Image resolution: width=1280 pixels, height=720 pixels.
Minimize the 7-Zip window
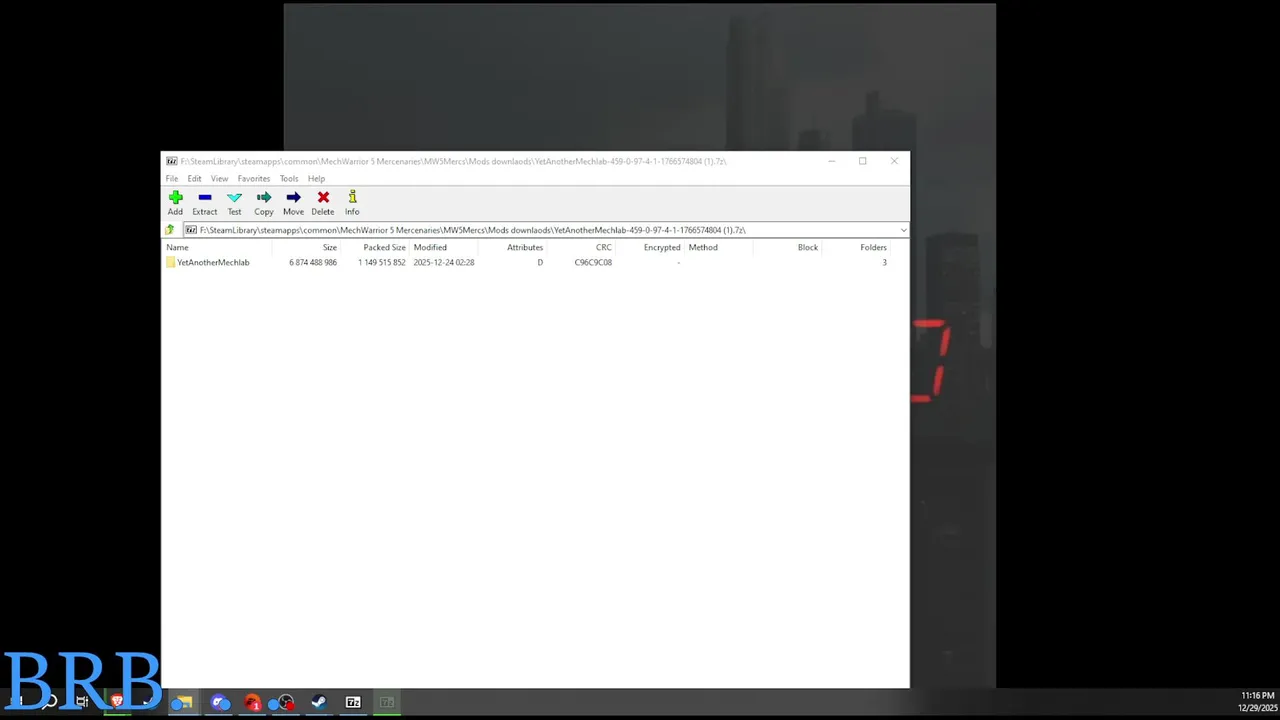click(x=831, y=161)
